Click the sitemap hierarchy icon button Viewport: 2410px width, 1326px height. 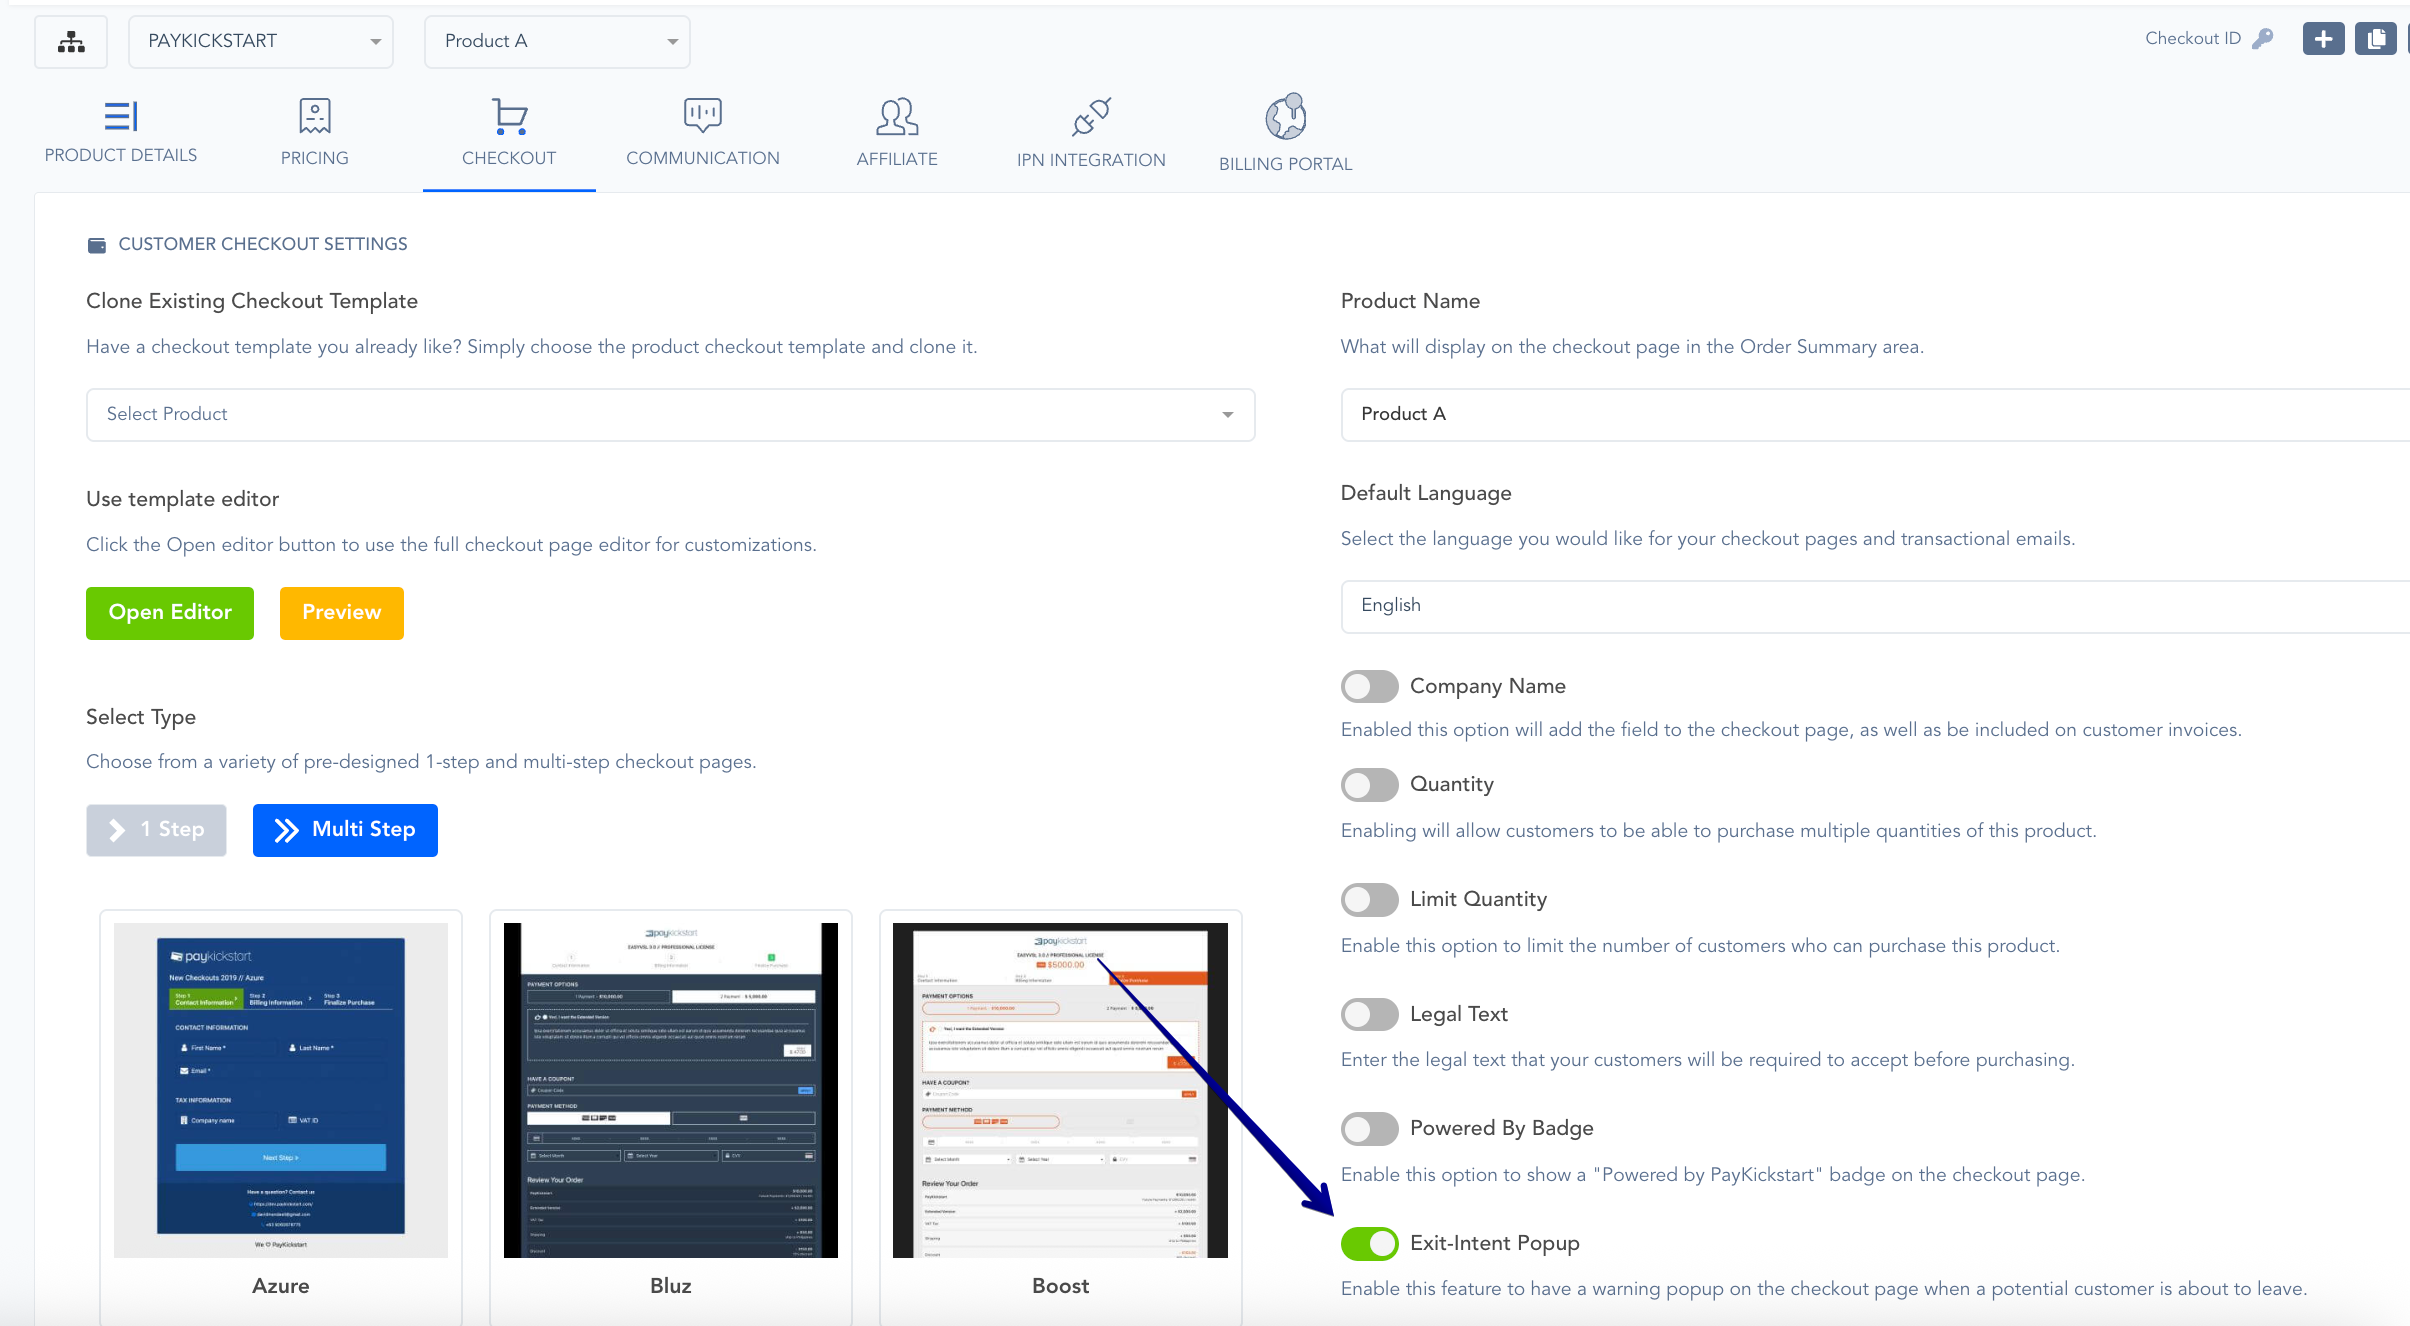[x=71, y=42]
